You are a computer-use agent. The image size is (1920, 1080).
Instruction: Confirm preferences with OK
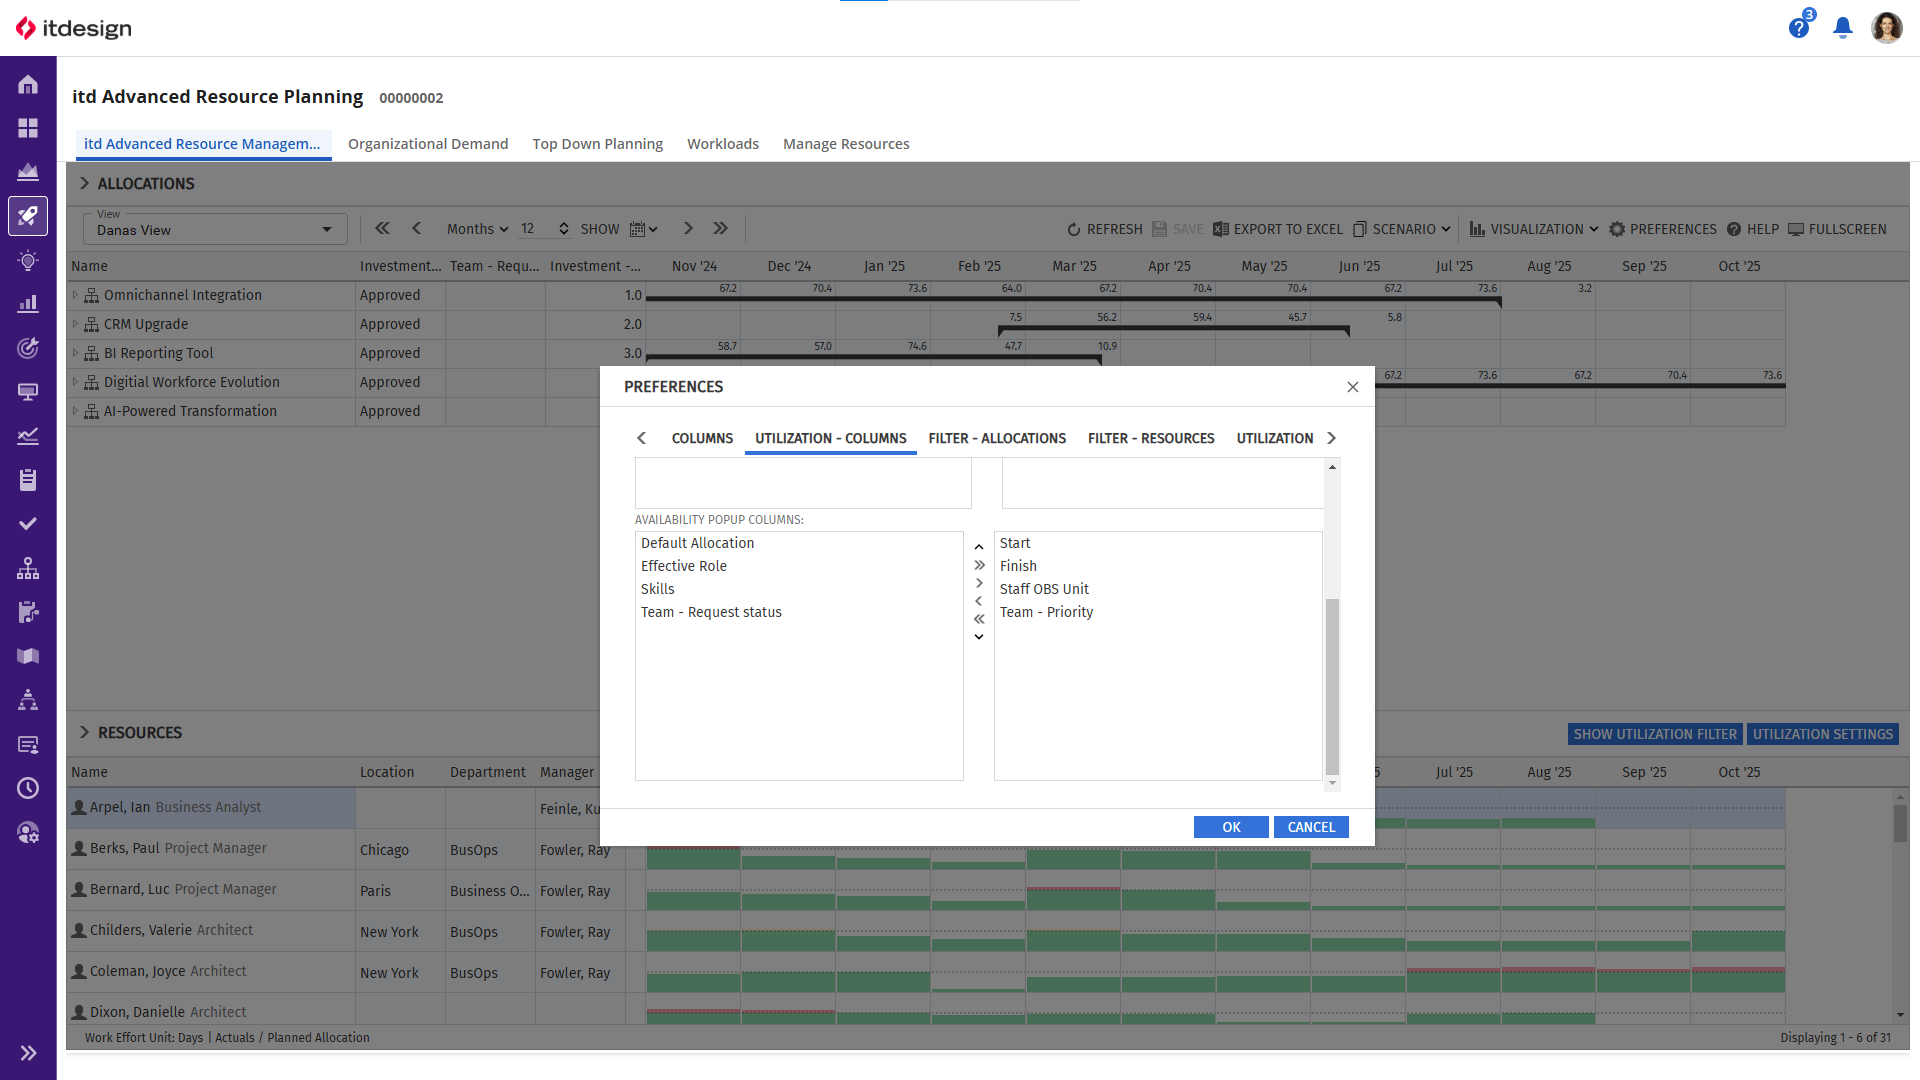click(x=1231, y=827)
